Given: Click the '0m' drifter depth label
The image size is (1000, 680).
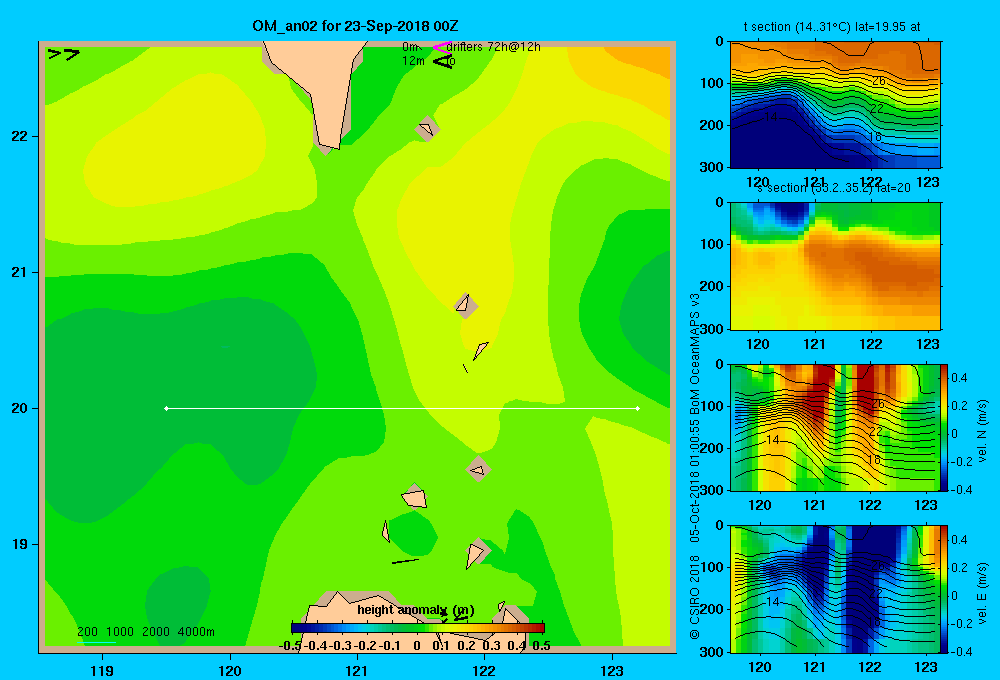Looking at the screenshot, I should pyautogui.click(x=411, y=47).
